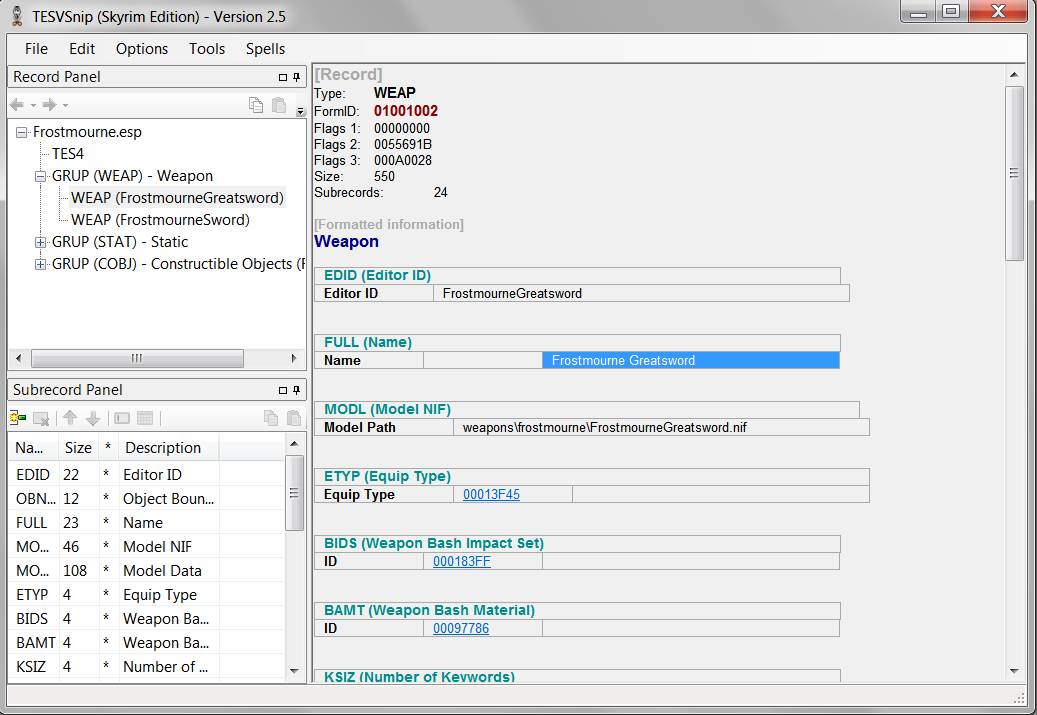
Task: Select the OBN... Object Boun... subrecord row
Action: [147, 499]
